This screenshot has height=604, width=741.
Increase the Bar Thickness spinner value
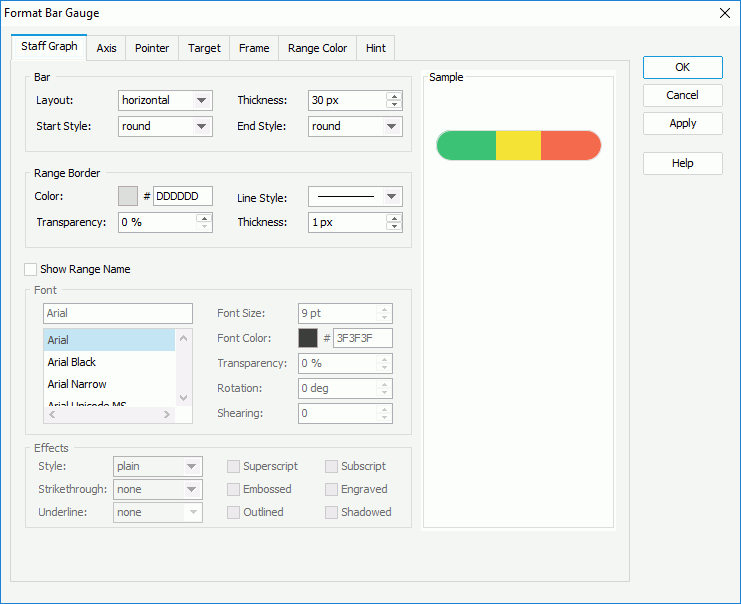(394, 96)
